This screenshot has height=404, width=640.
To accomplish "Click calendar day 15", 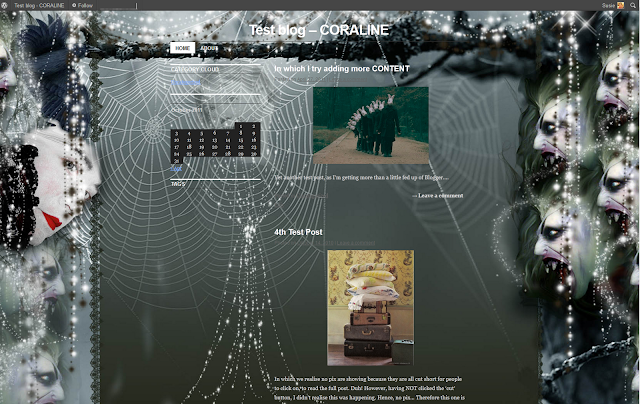I will click(241, 140).
